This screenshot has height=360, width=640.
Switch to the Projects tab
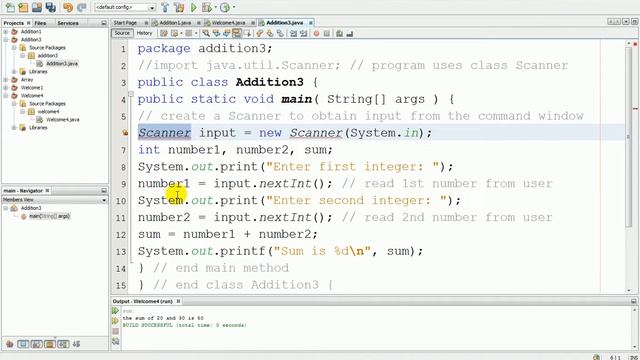(13, 23)
